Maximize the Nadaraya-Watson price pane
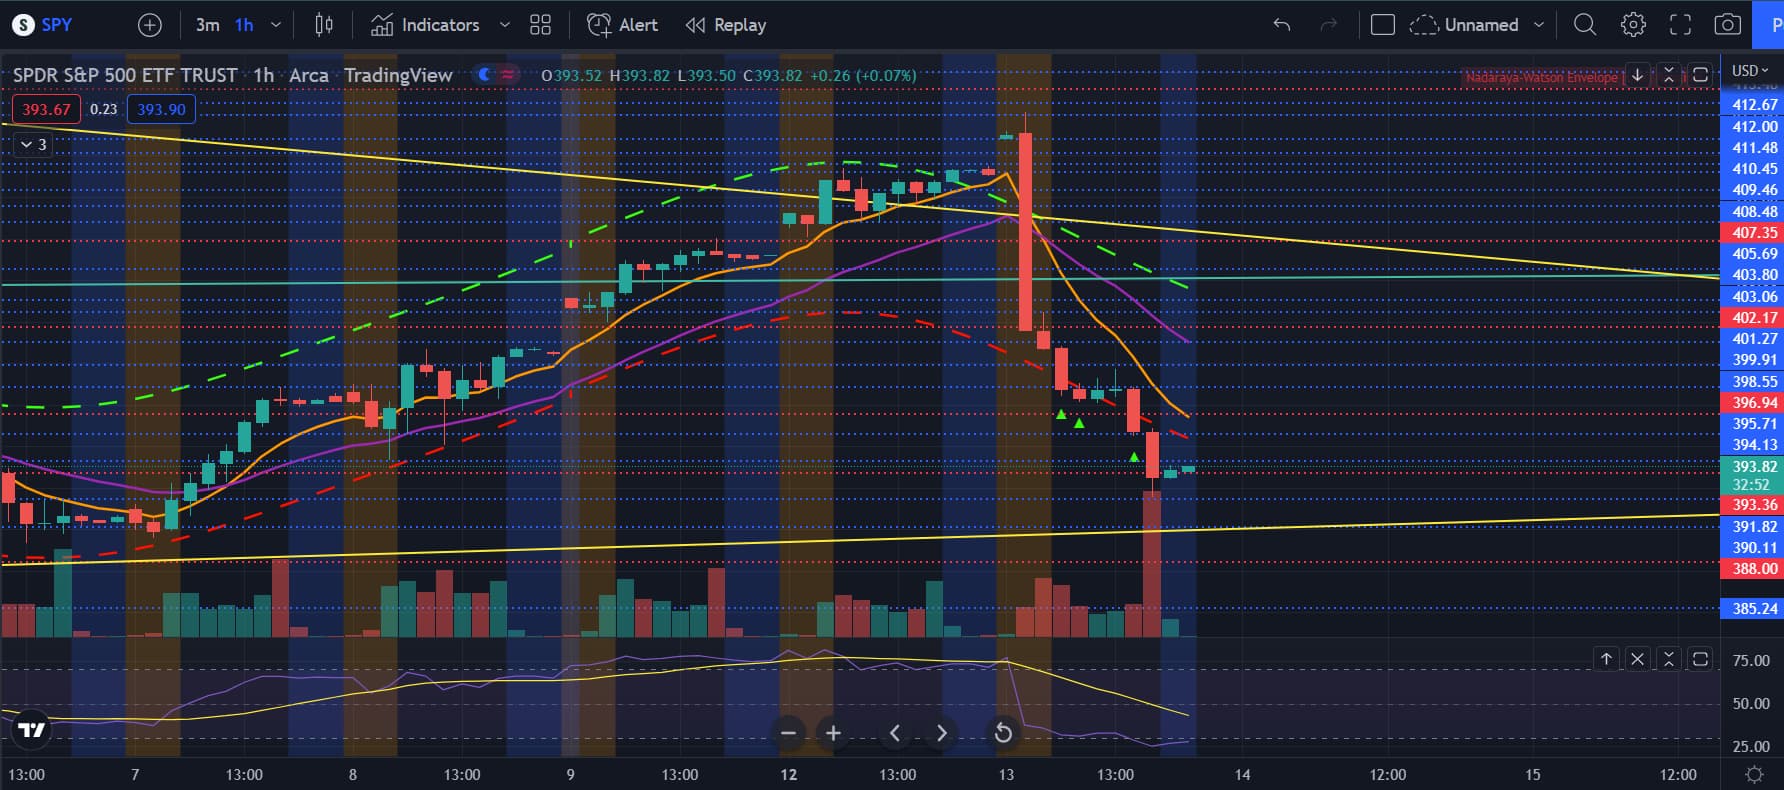This screenshot has width=1784, height=790. click(1699, 75)
